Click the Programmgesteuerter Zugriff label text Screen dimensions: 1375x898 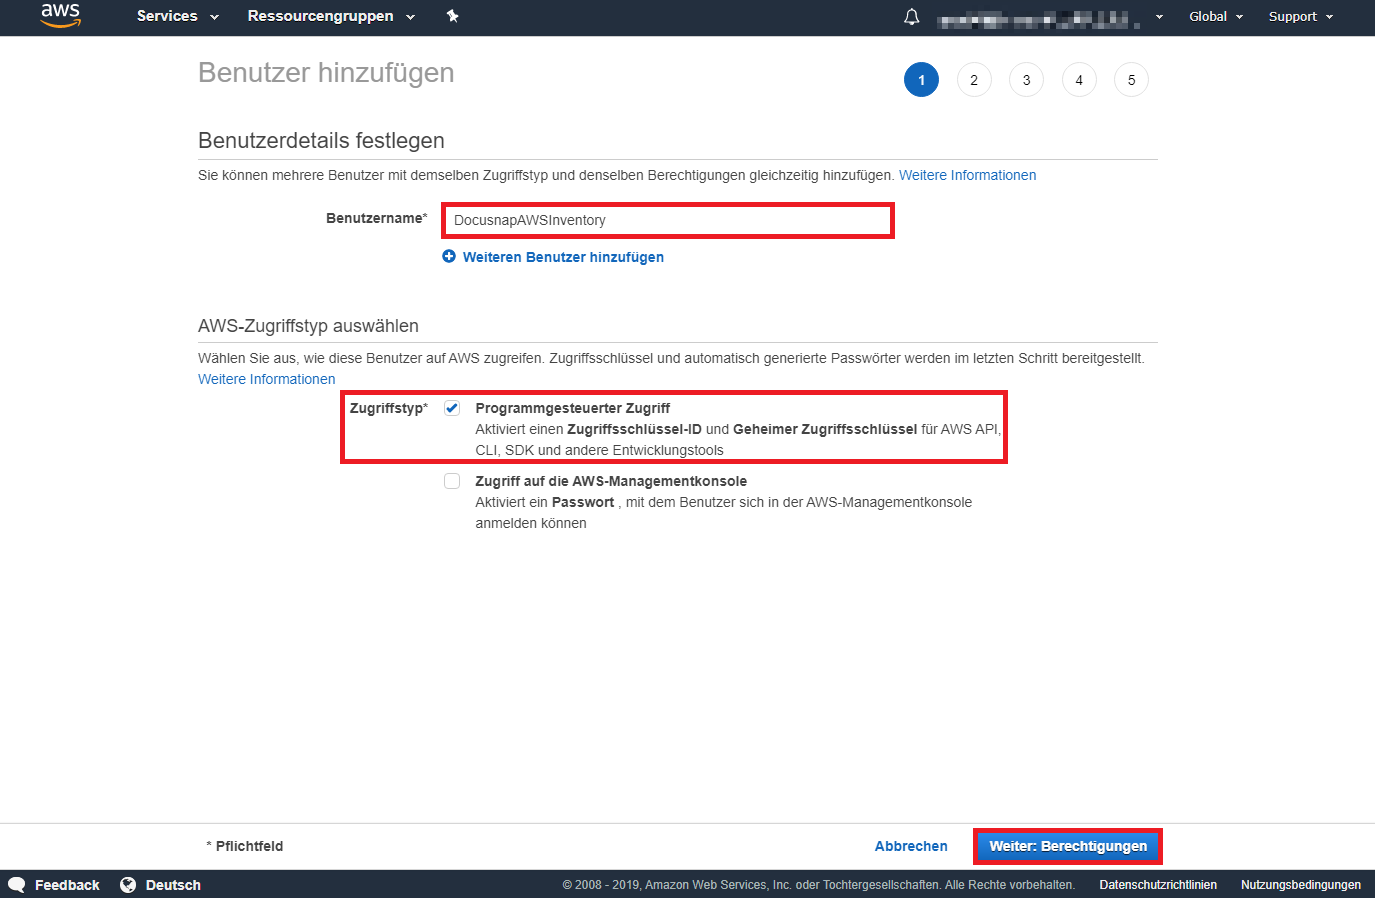click(x=573, y=408)
